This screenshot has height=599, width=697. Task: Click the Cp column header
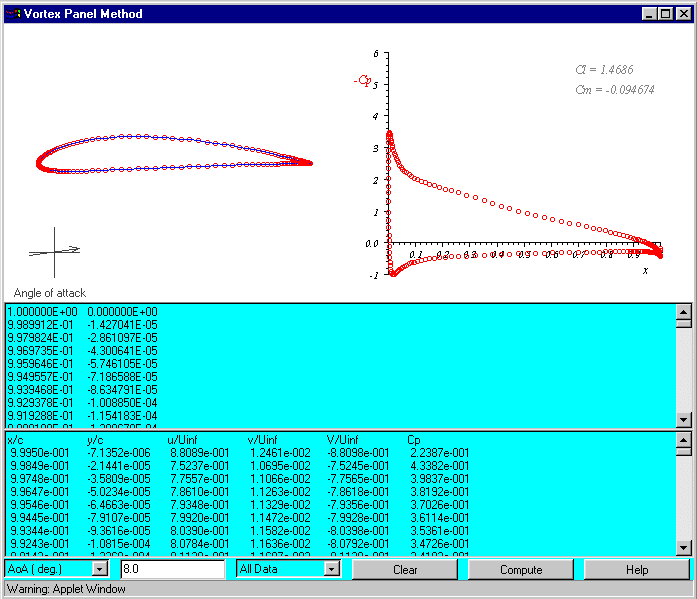pyautogui.click(x=414, y=440)
